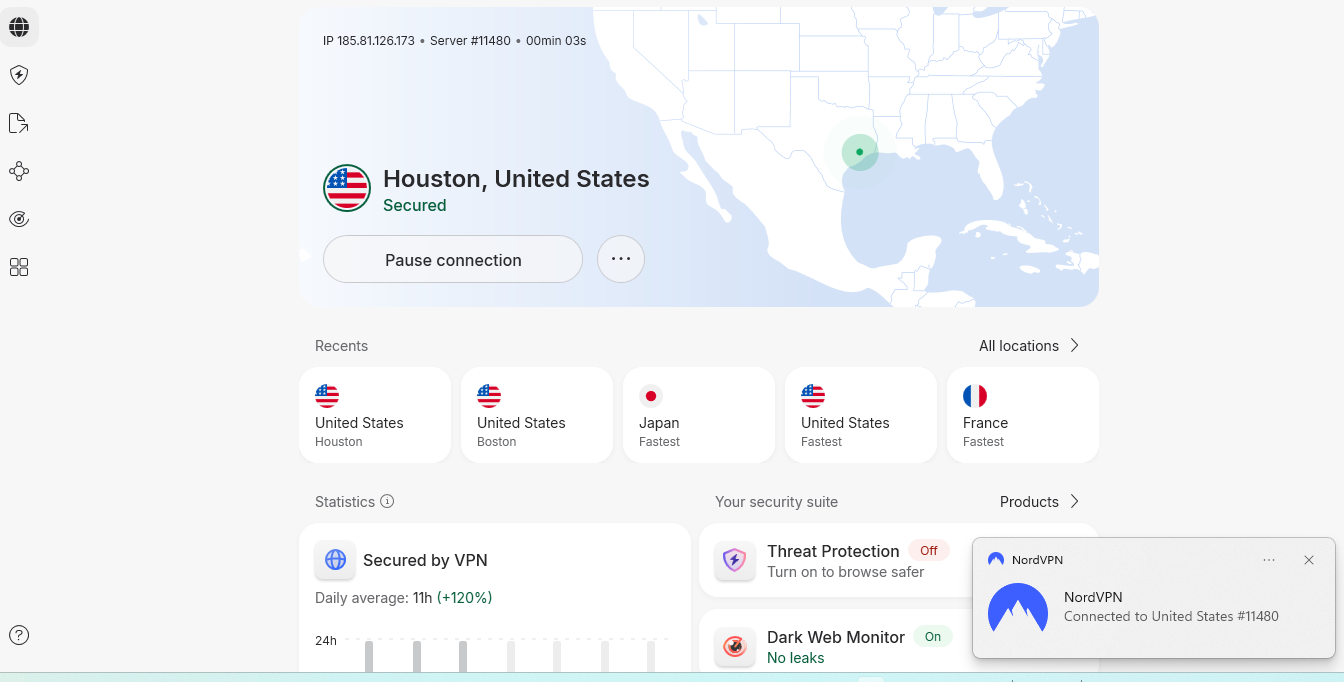Open notification options ellipsis
The height and width of the screenshot is (682, 1344).
pyautogui.click(x=1269, y=560)
